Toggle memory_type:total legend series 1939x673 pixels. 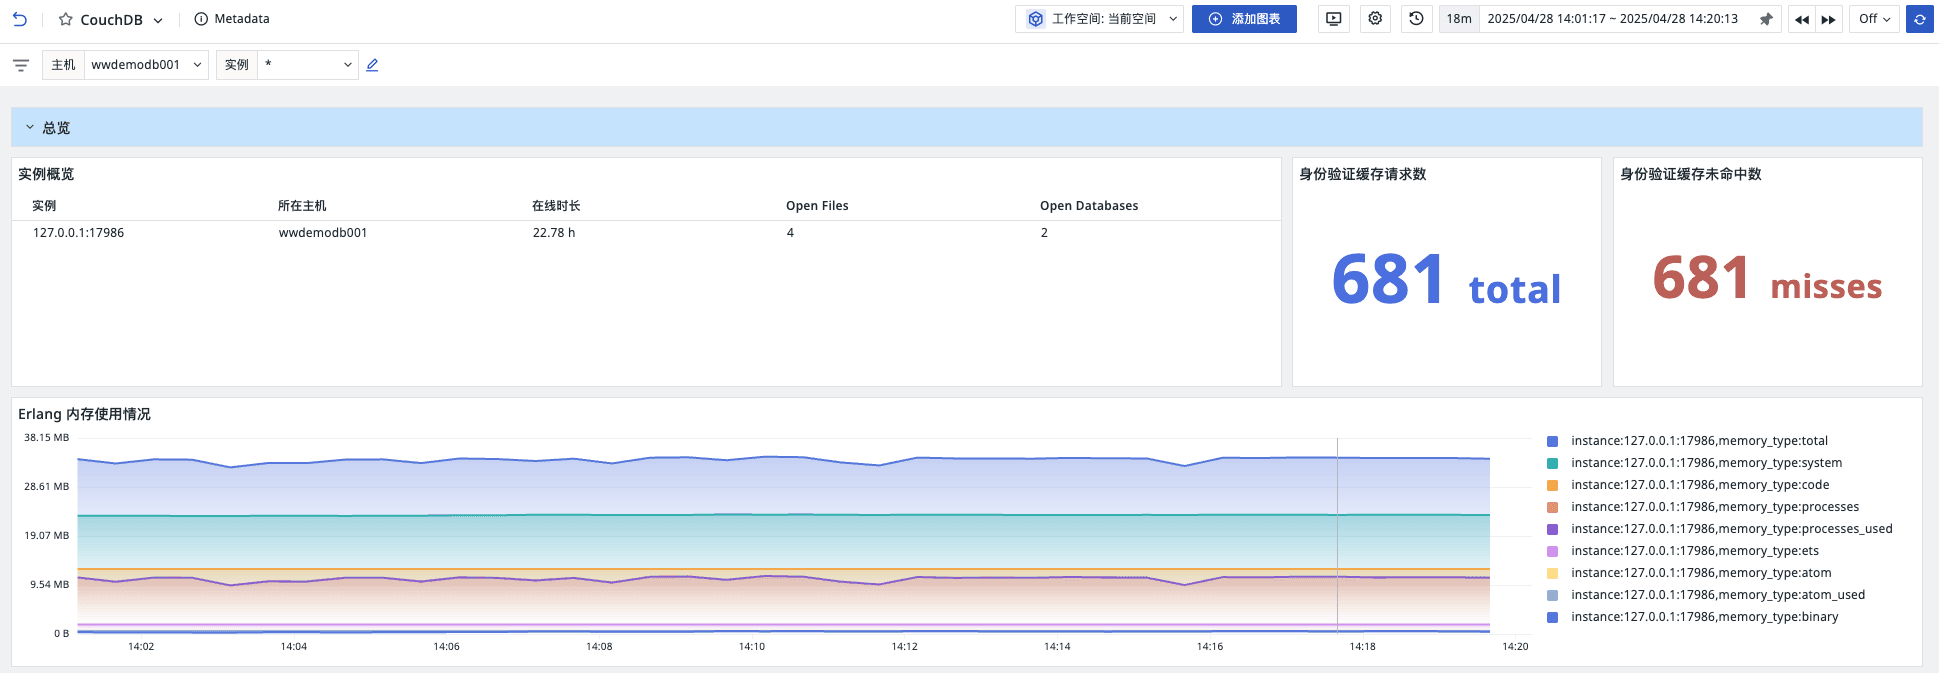point(1698,441)
